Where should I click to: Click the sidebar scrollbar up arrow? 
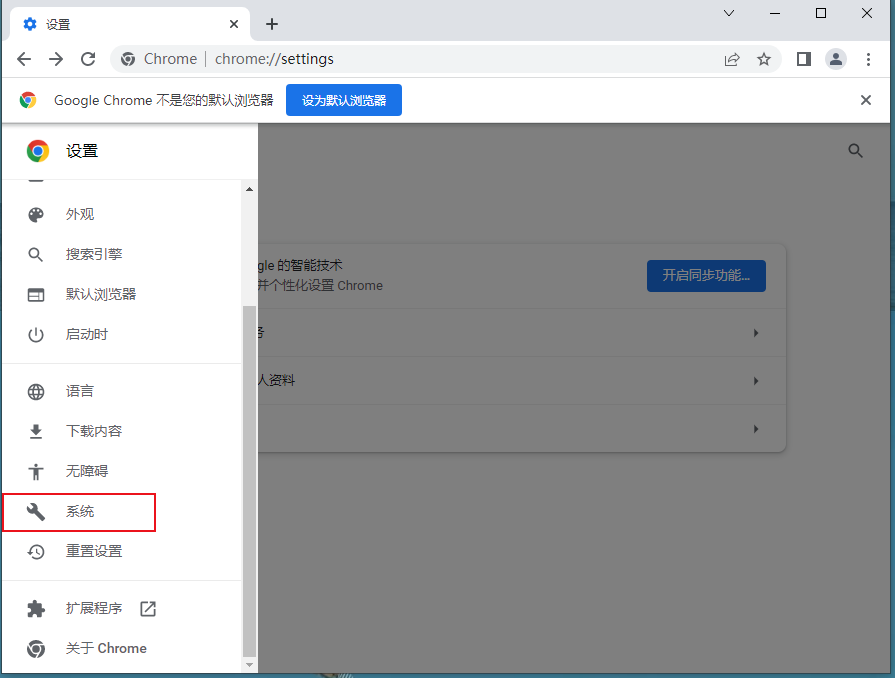[x=249, y=189]
